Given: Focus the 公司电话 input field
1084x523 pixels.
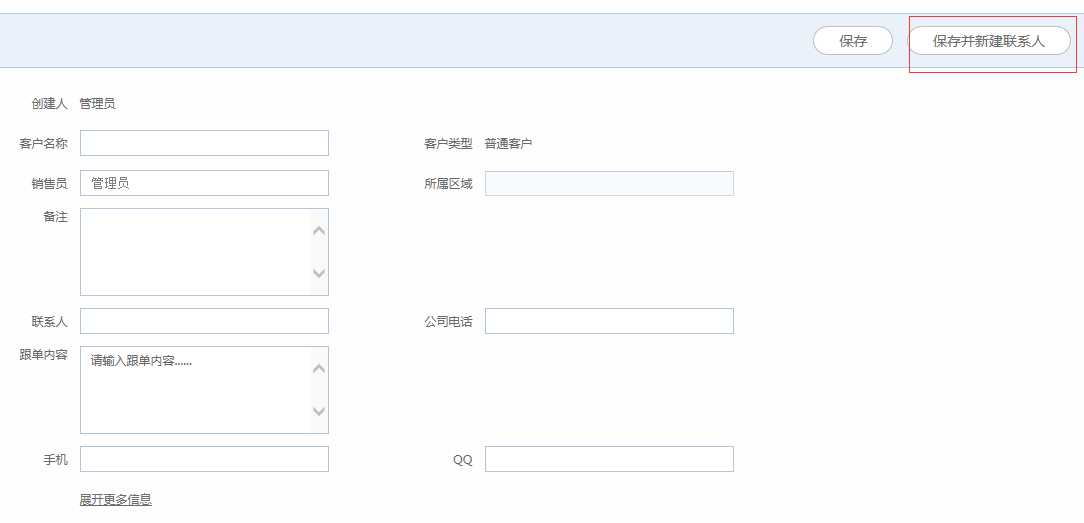Looking at the screenshot, I should click(609, 321).
